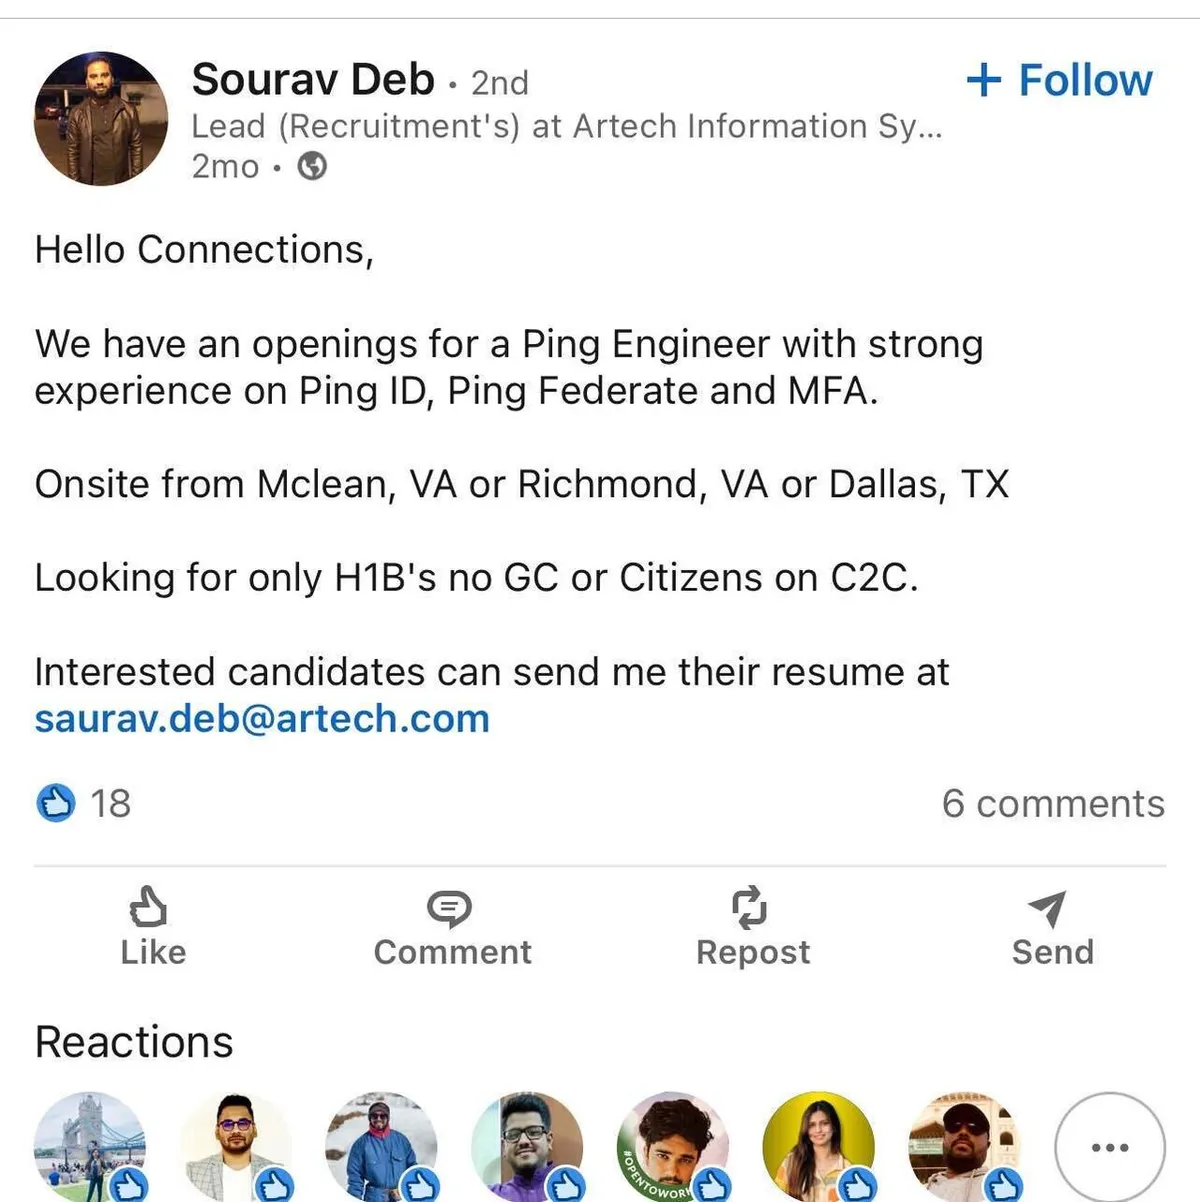Expand more reactions with the ellipsis button
The image size is (1200, 1202).
[1110, 1147]
